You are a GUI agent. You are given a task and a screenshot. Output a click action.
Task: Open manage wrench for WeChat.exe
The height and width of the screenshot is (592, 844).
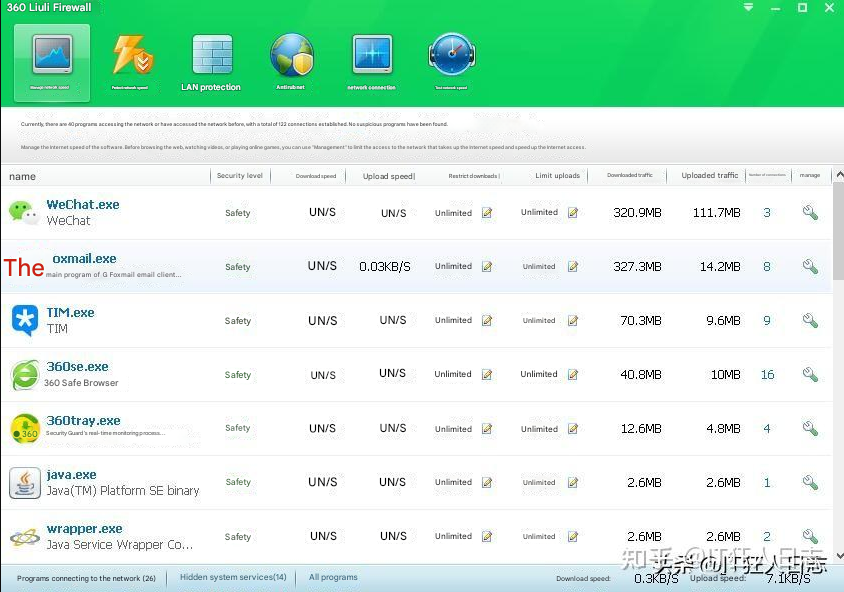(x=810, y=213)
